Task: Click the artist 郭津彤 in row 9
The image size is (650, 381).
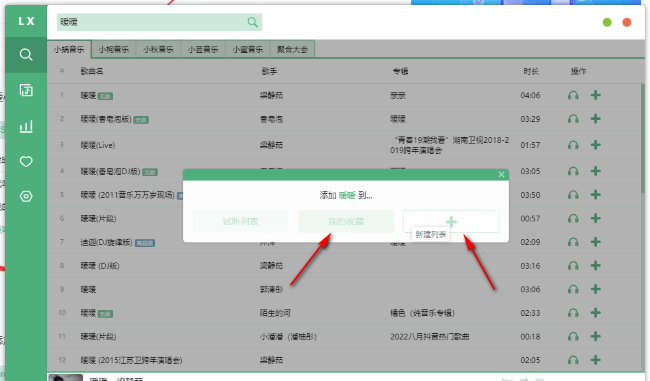Action: tap(271, 289)
